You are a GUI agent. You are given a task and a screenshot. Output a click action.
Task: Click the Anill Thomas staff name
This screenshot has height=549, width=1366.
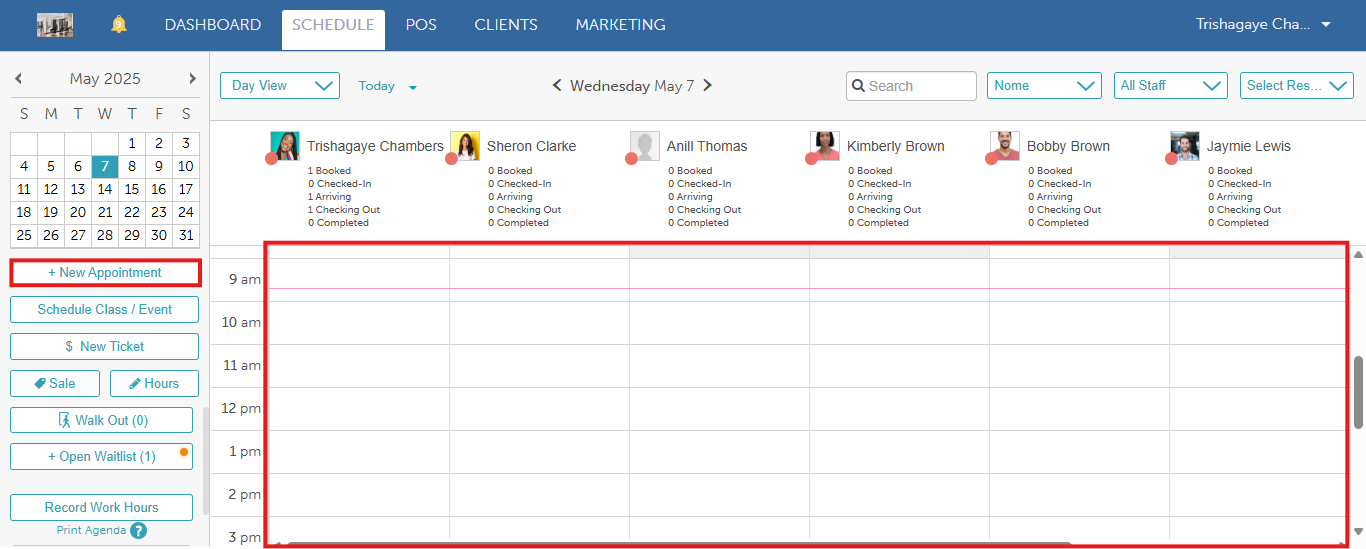tap(707, 146)
